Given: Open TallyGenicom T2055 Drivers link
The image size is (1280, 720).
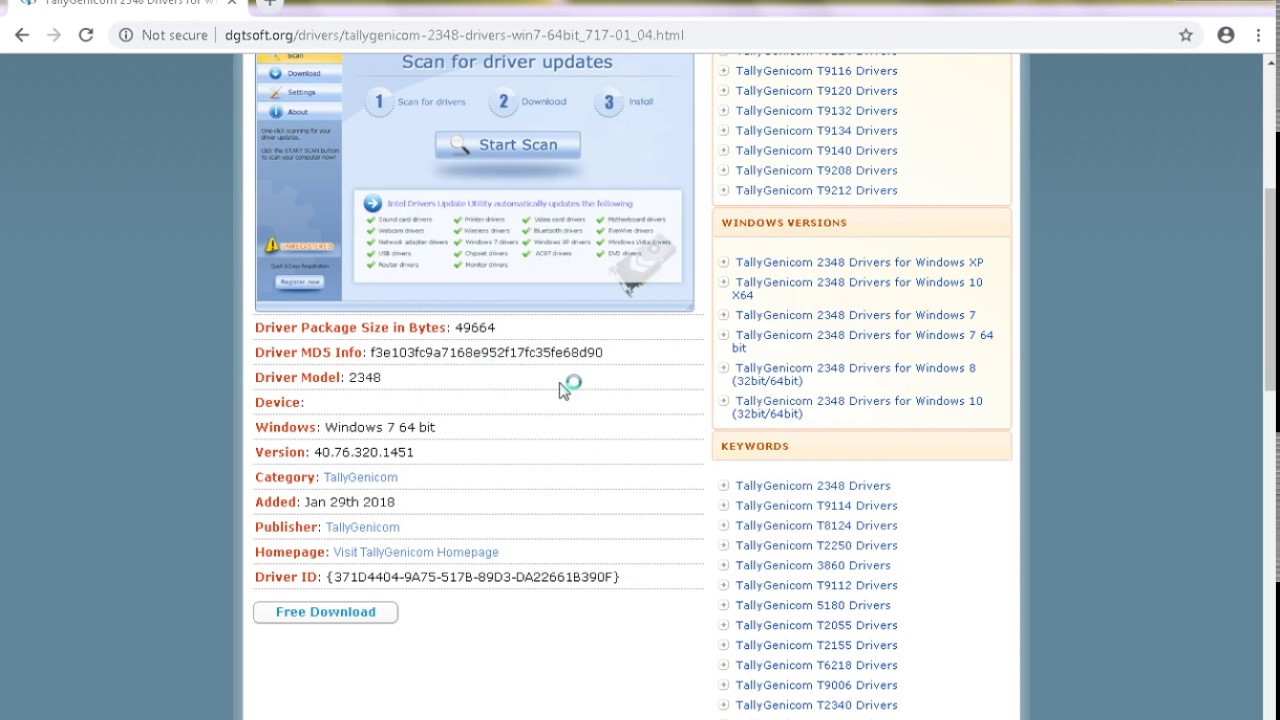Looking at the screenshot, I should [x=816, y=626].
